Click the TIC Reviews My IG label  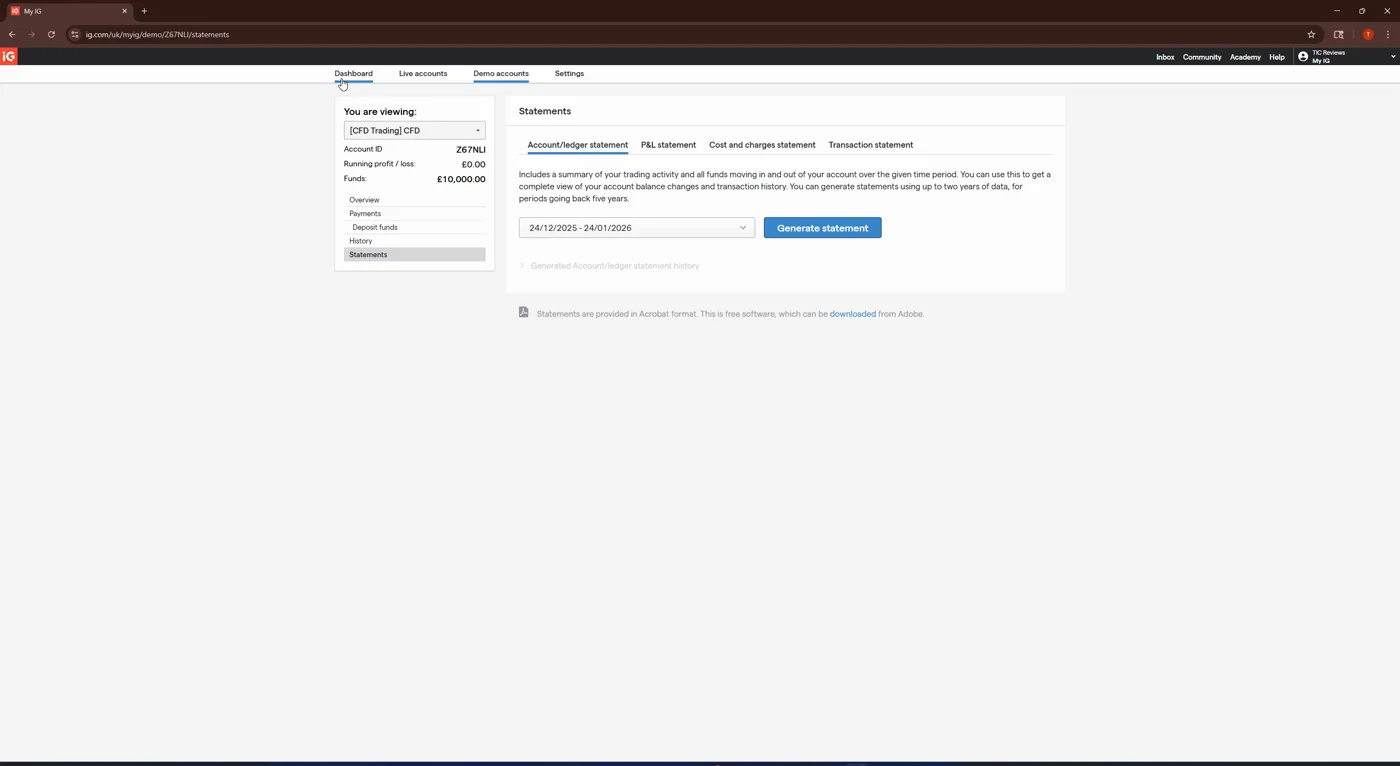coord(1328,57)
